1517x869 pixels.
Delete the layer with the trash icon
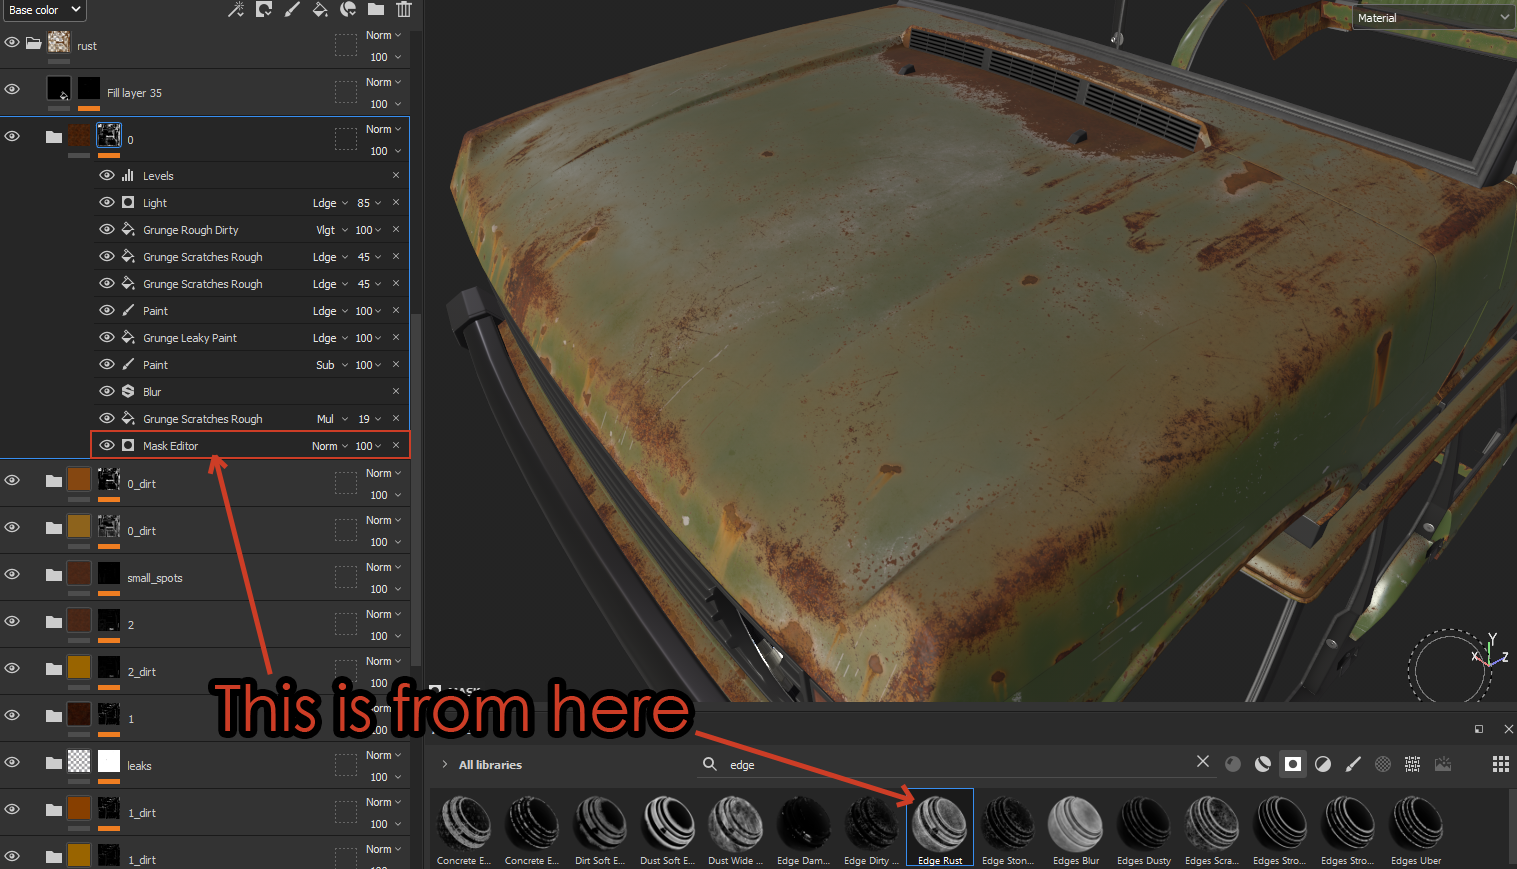404,10
